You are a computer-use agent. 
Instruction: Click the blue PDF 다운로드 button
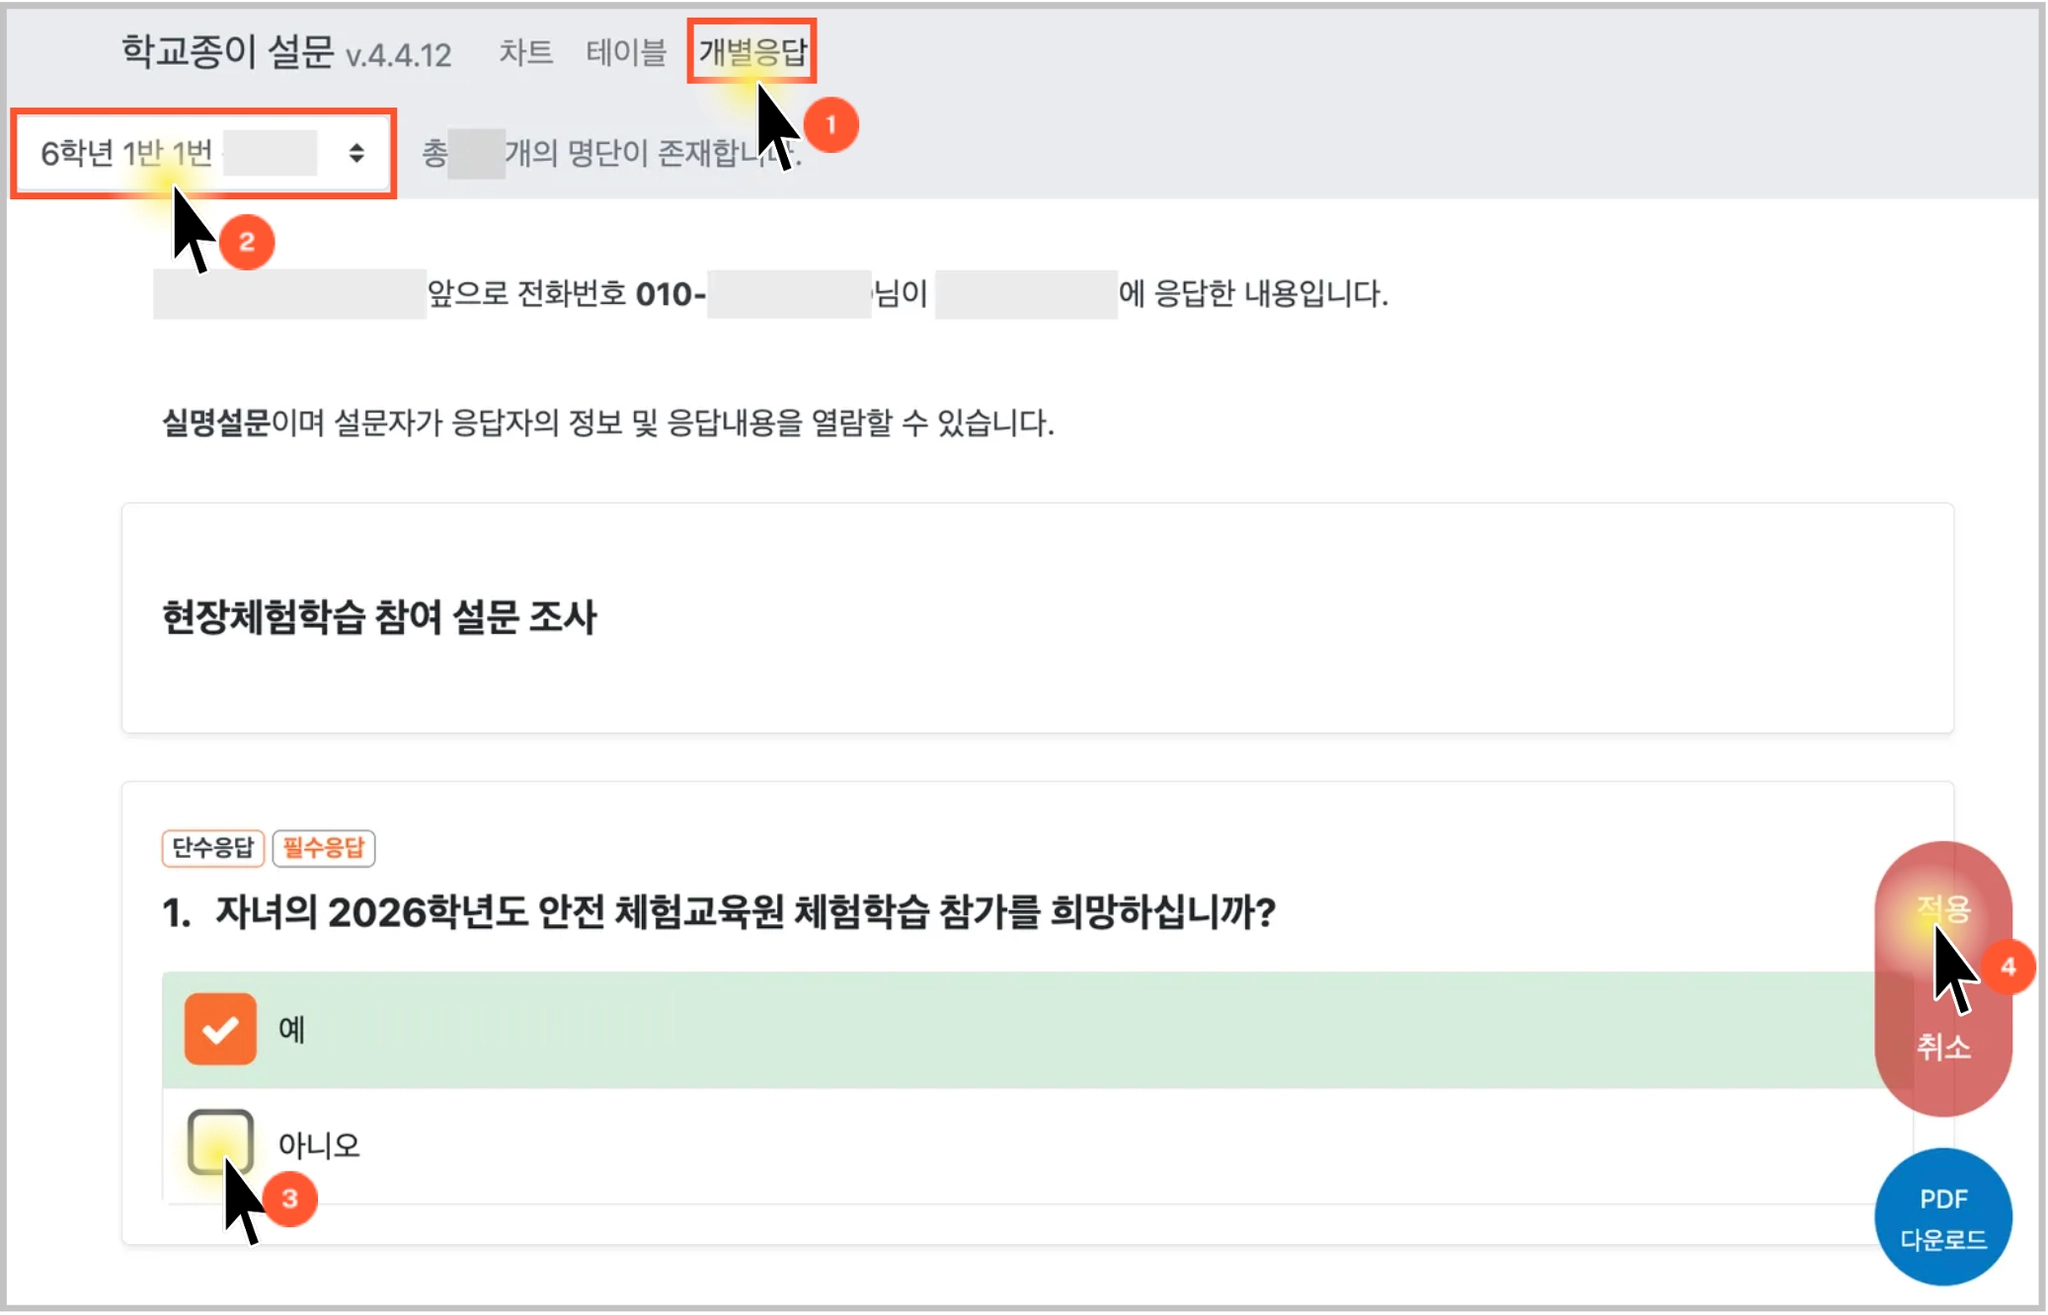point(1942,1217)
